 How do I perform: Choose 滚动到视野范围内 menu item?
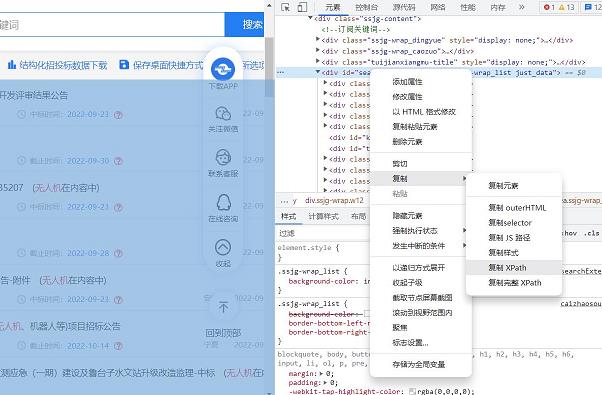[422, 313]
